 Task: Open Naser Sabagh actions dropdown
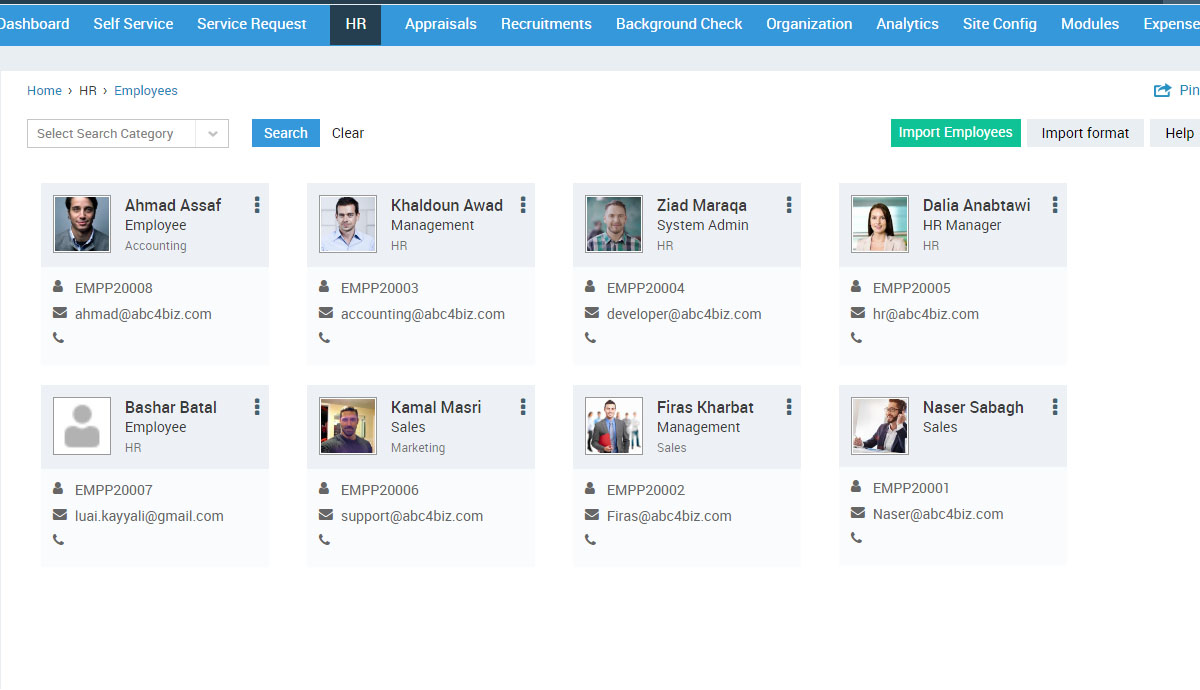(x=1055, y=407)
